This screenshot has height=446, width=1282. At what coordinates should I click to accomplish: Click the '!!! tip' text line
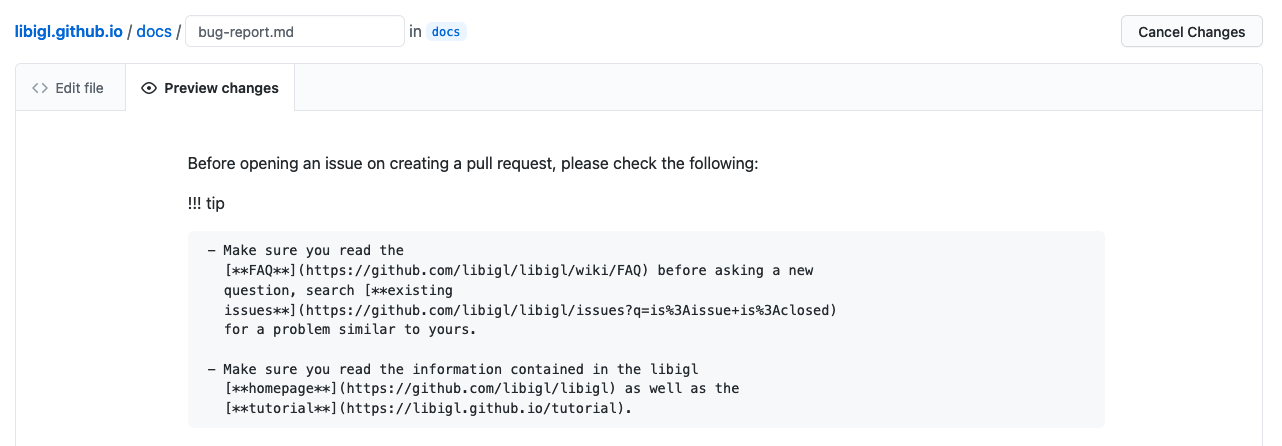coord(206,203)
